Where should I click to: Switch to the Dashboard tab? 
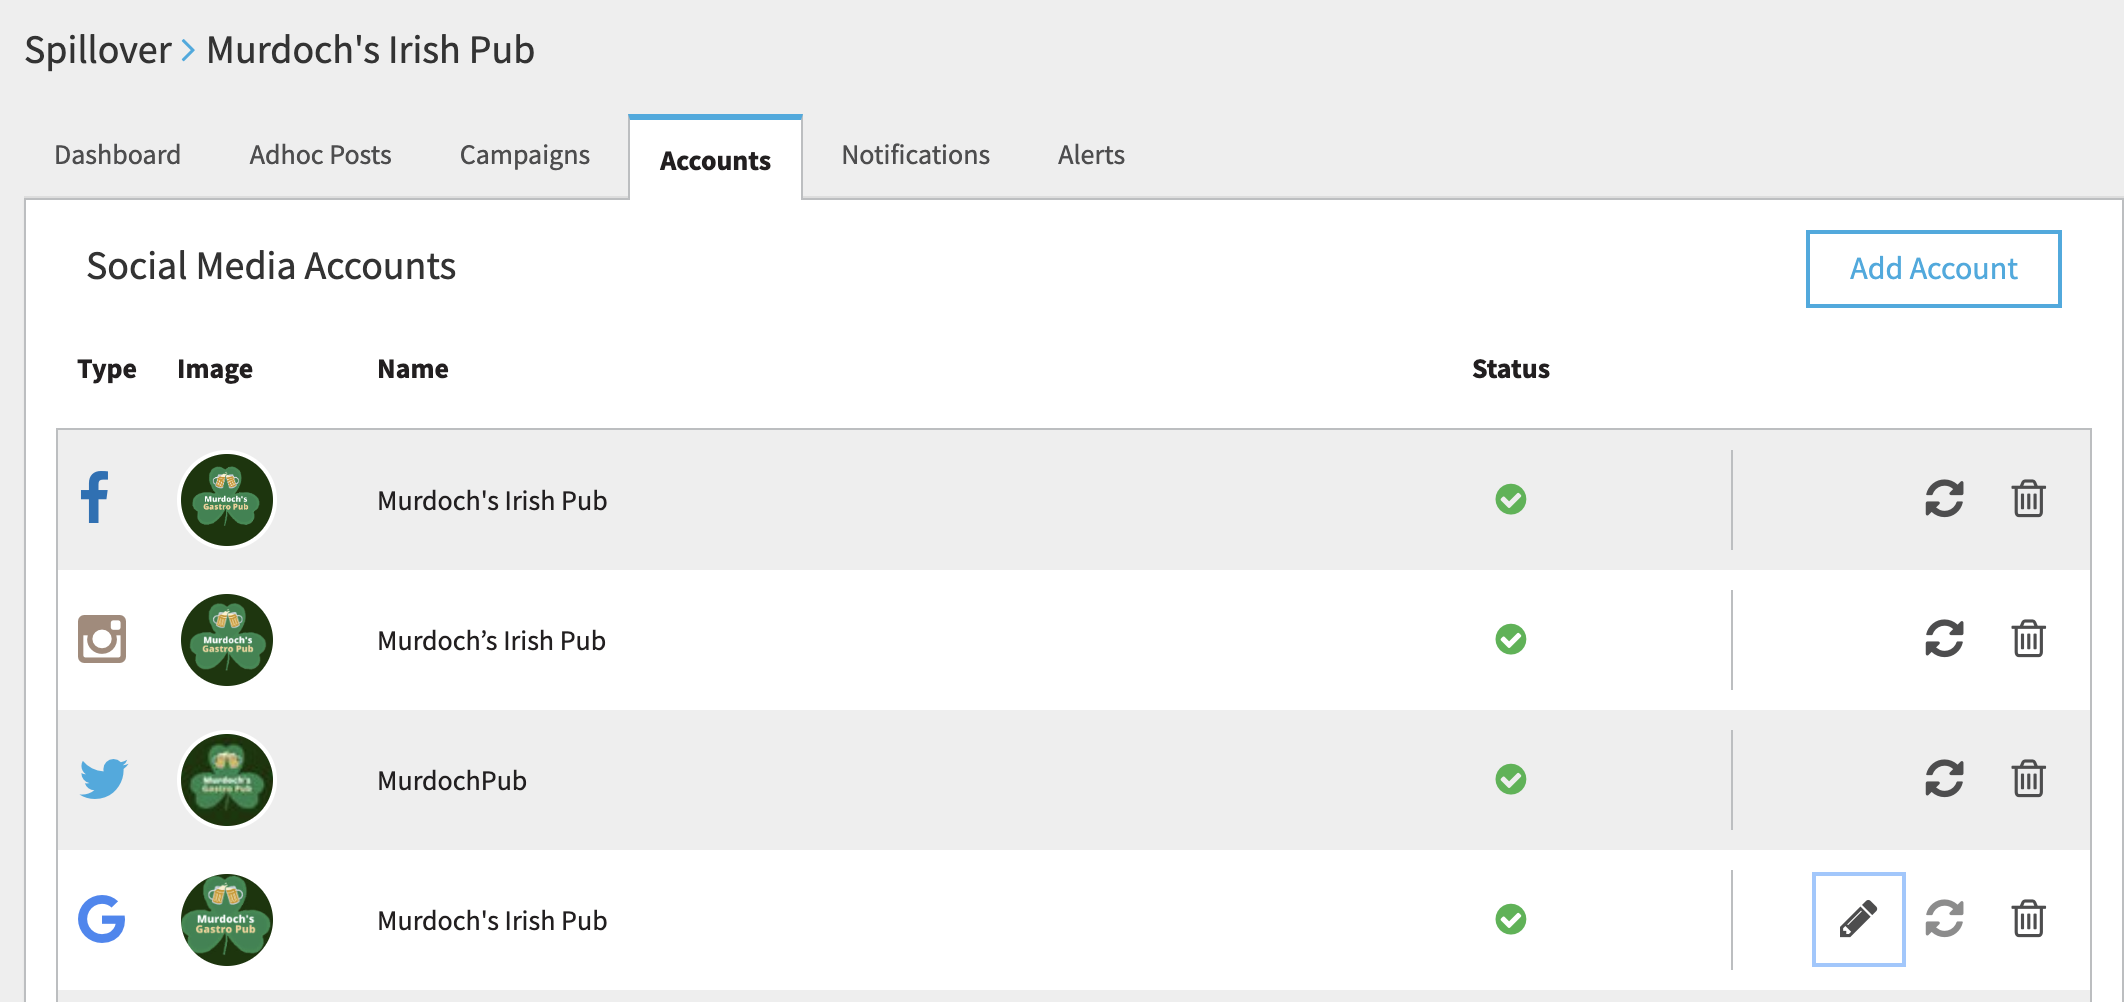click(117, 155)
